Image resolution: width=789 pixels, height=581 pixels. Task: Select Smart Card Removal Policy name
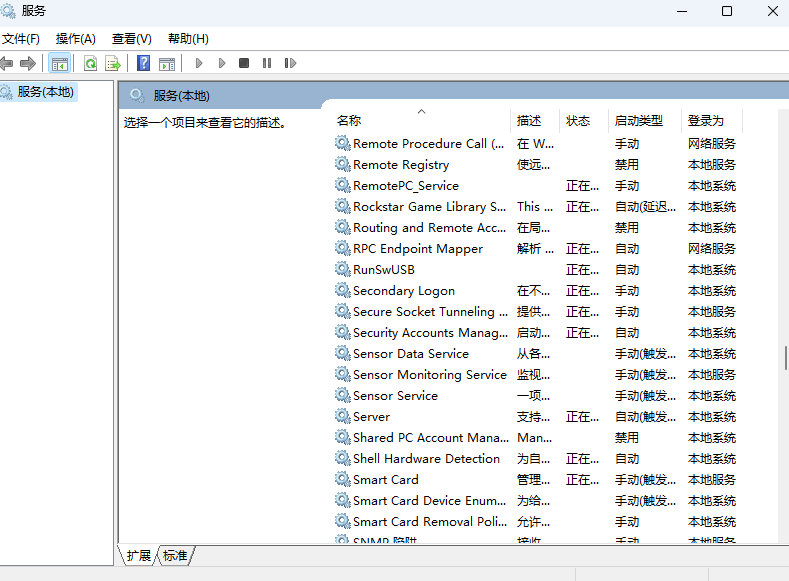coord(430,522)
